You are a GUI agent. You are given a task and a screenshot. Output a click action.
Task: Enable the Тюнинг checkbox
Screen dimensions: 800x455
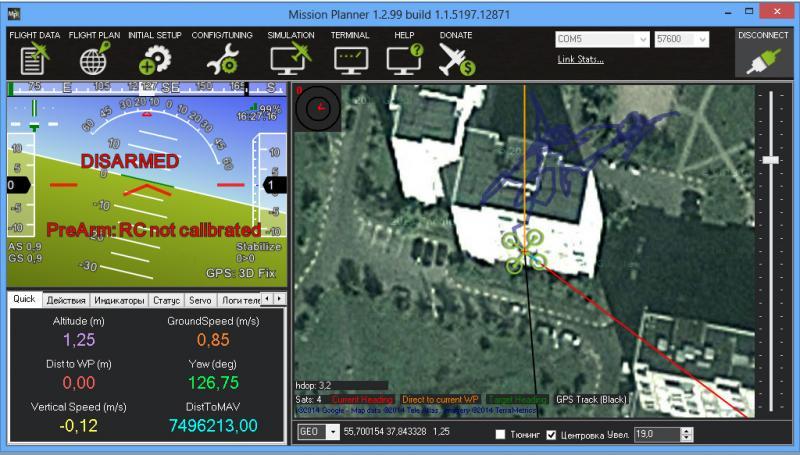(501, 435)
